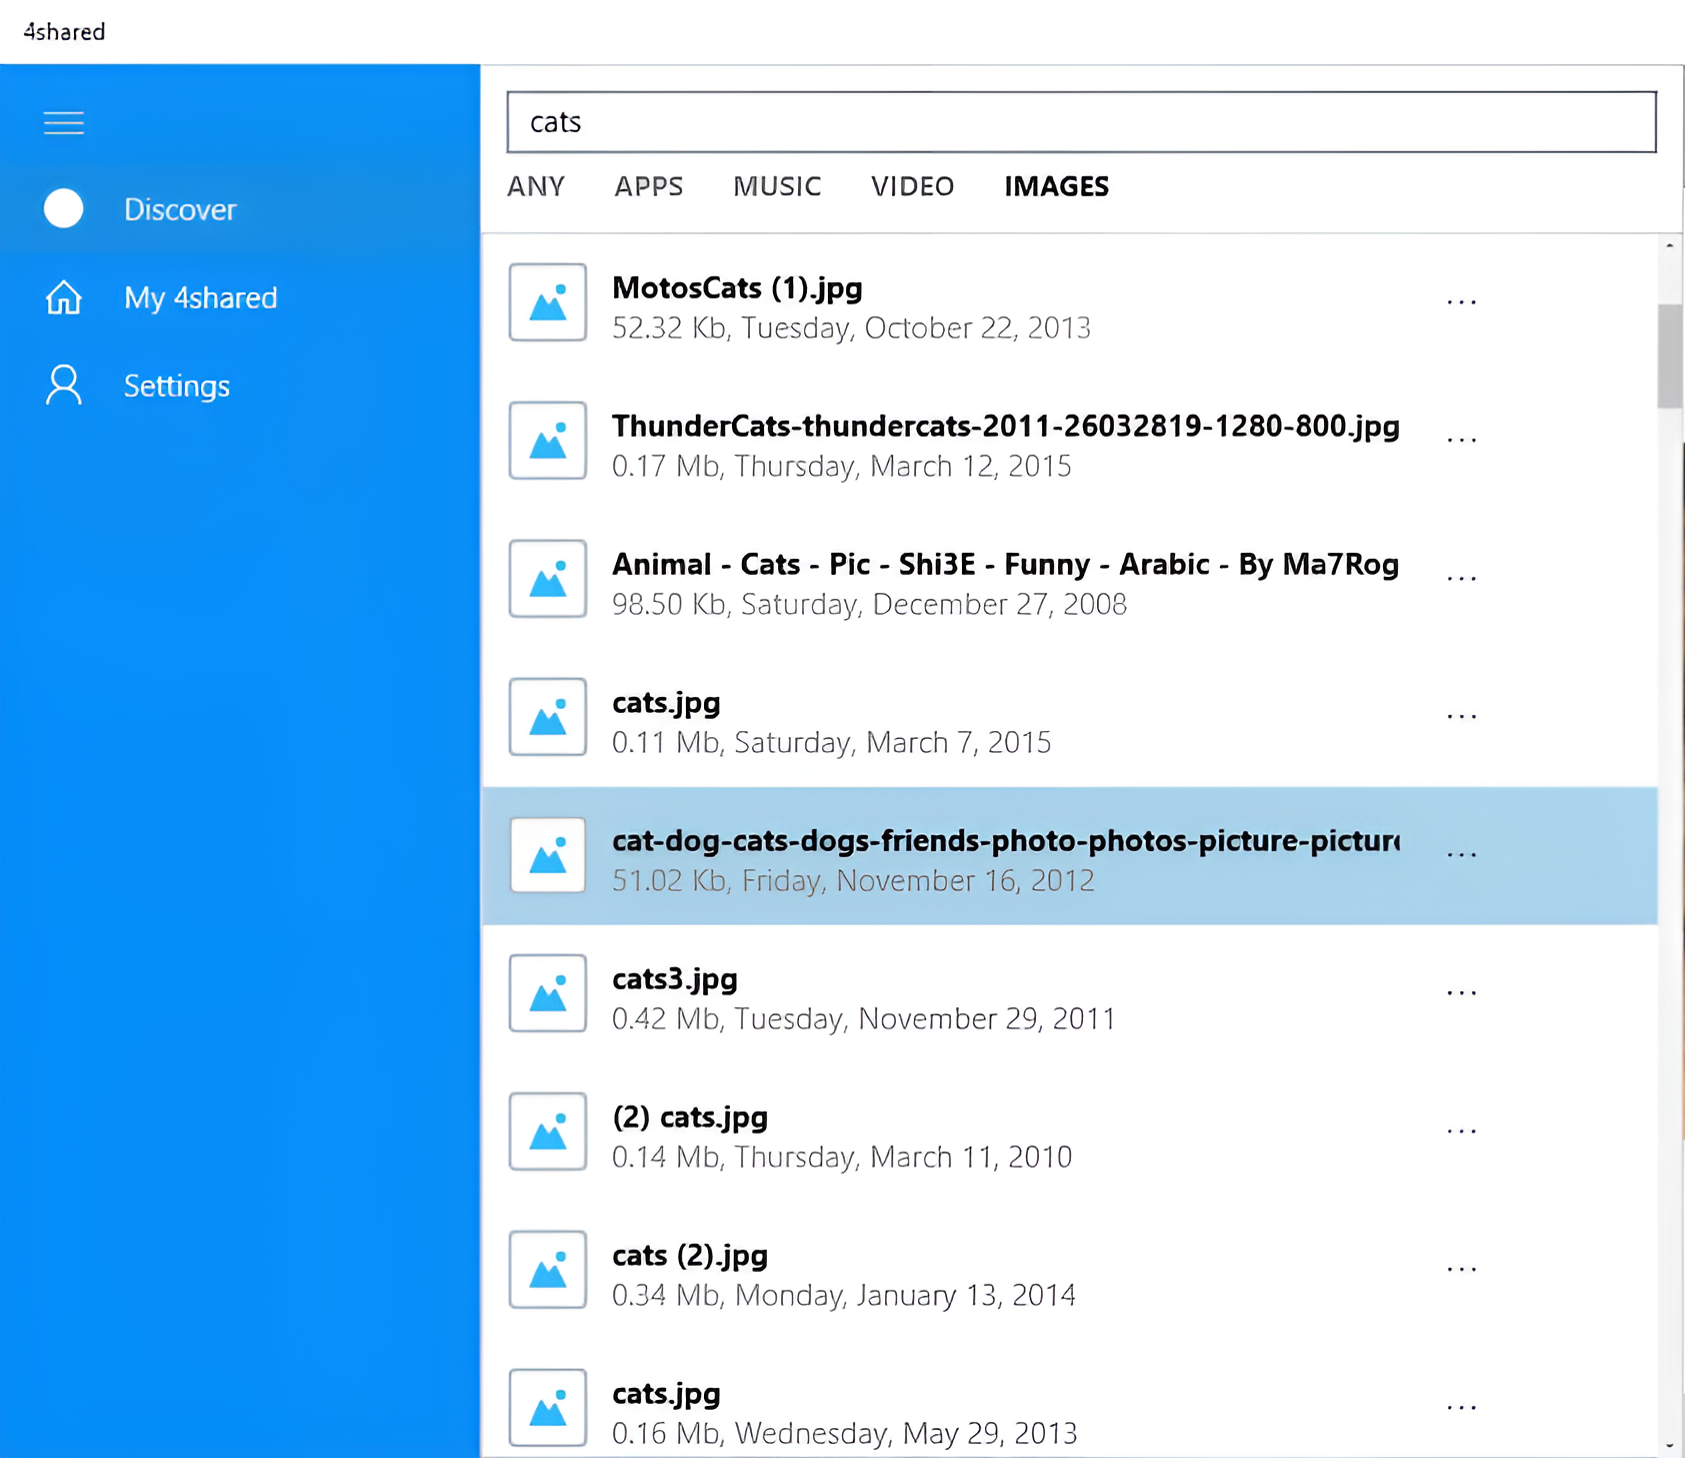This screenshot has height=1458, width=1685.
Task: Select the IMAGES filter tab
Action: coord(1057,187)
